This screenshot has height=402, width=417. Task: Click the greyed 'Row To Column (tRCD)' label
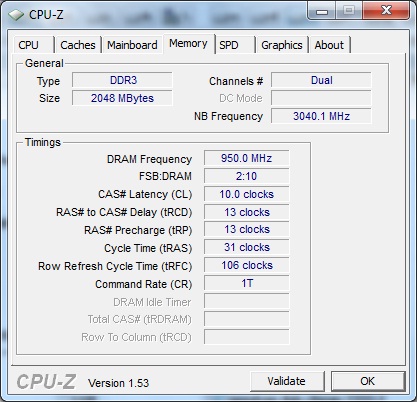[136, 337]
